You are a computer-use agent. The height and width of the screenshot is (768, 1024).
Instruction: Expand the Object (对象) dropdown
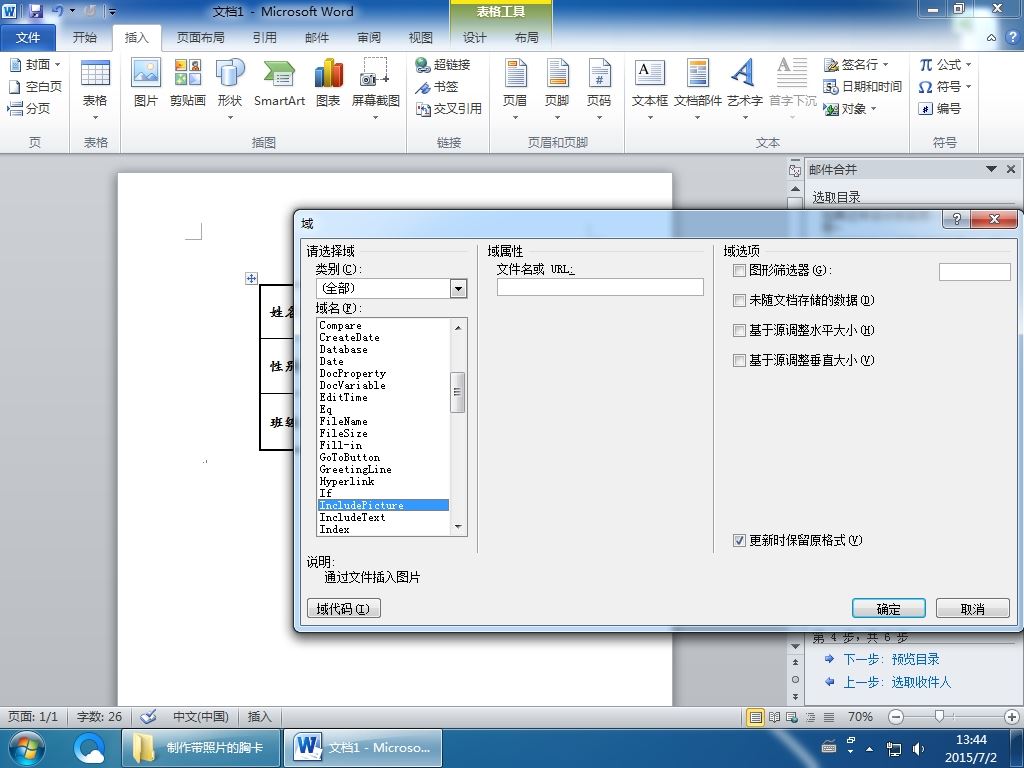coord(873,108)
